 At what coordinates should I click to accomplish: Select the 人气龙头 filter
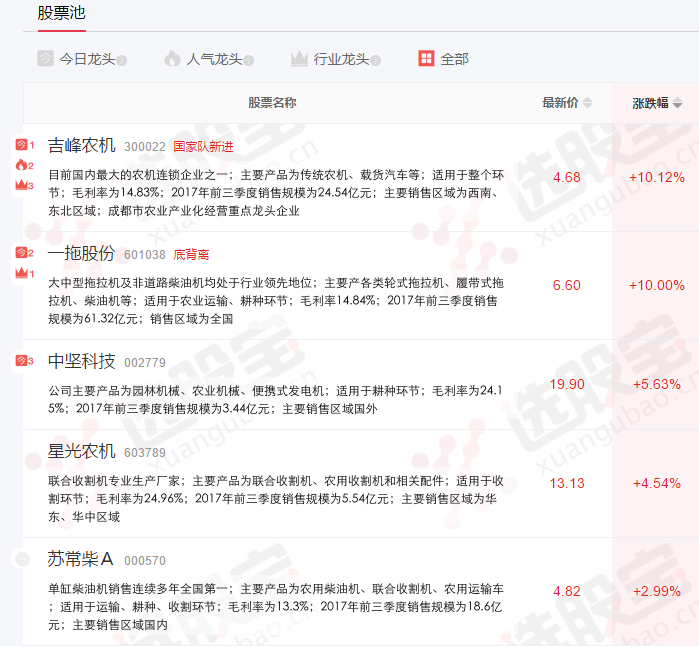point(209,59)
